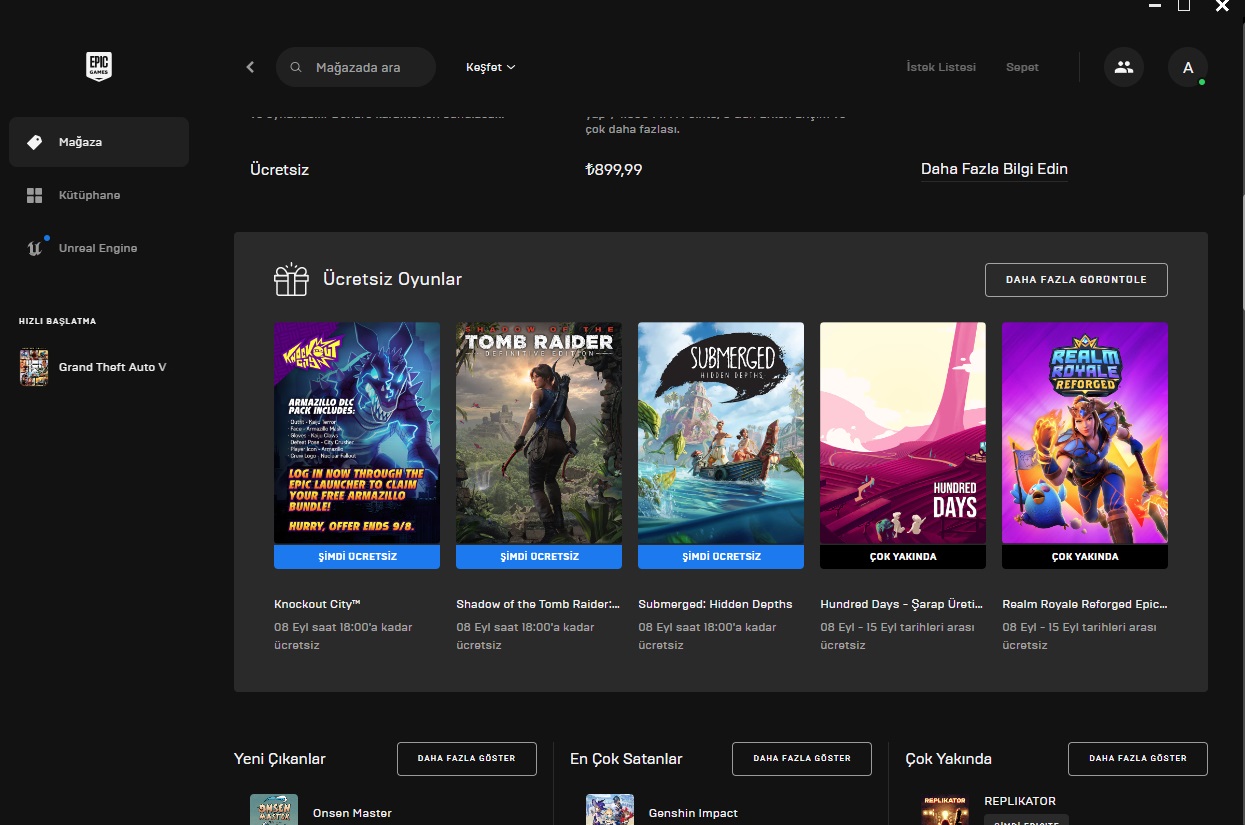Click ŞİMDİ ÜCRETSİZ under Knockout City
The width and height of the screenshot is (1245, 825).
coord(357,556)
